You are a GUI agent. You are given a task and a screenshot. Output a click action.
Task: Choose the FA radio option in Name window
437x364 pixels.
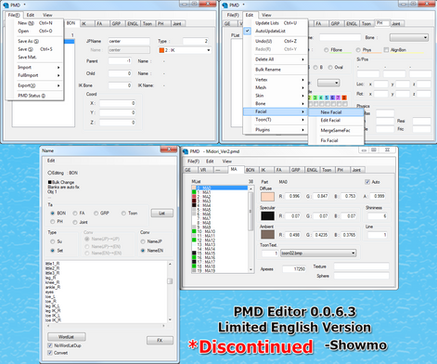[x=75, y=213]
